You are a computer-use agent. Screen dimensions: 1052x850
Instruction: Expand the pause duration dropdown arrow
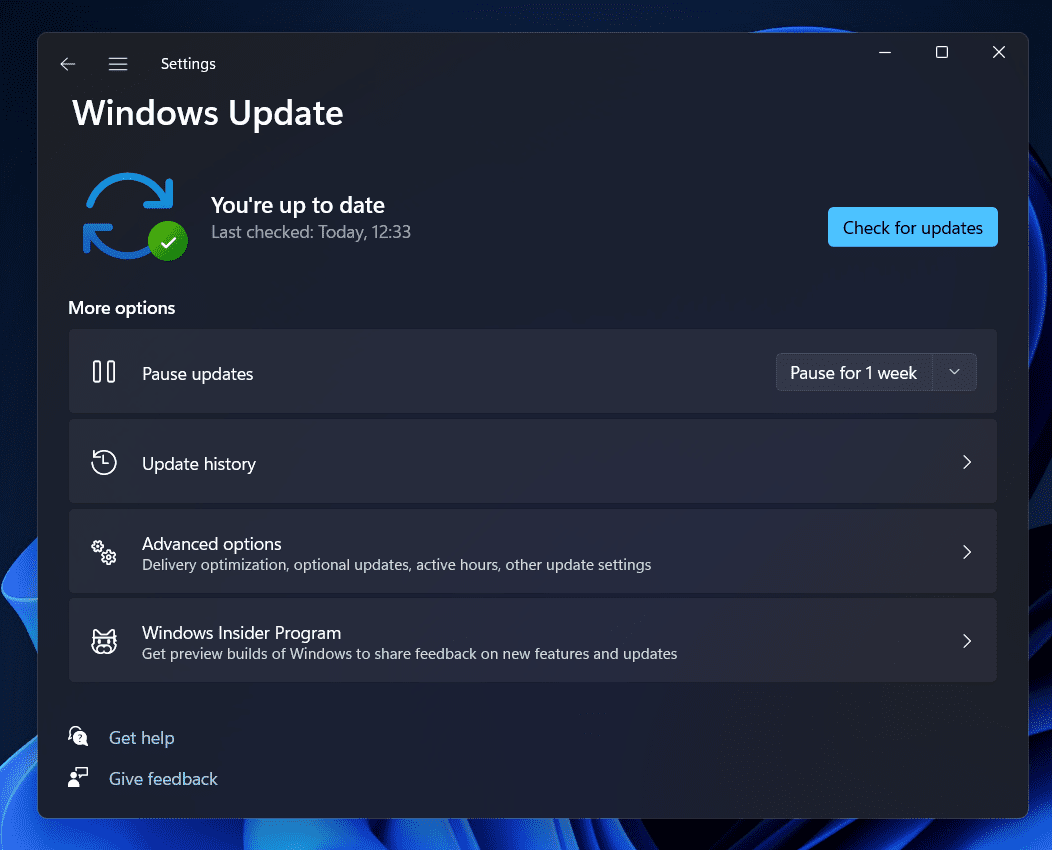coord(954,371)
